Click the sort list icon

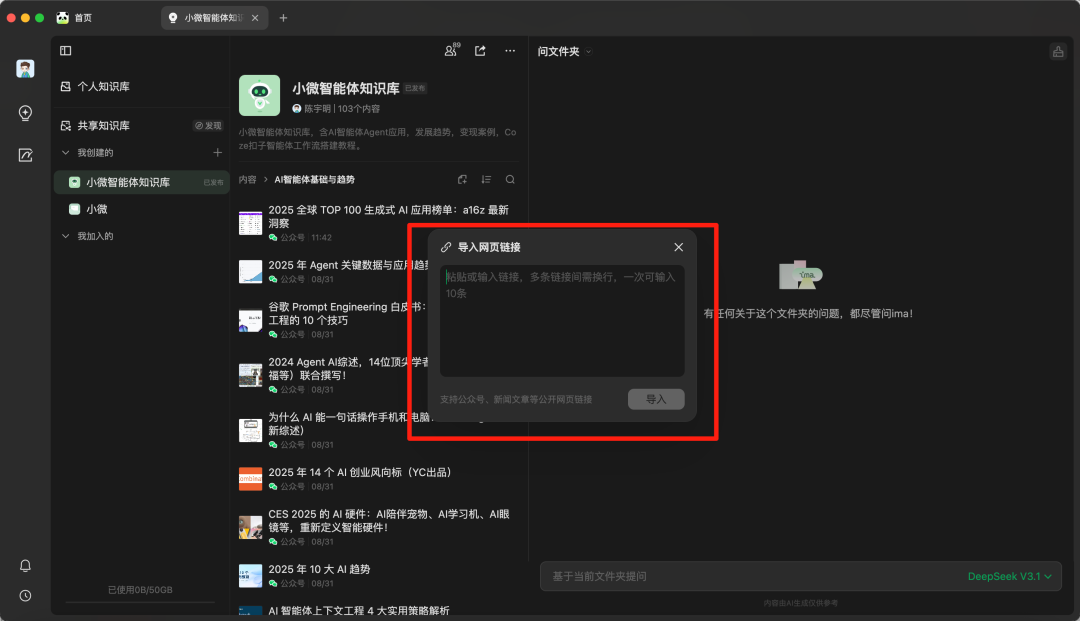point(486,179)
